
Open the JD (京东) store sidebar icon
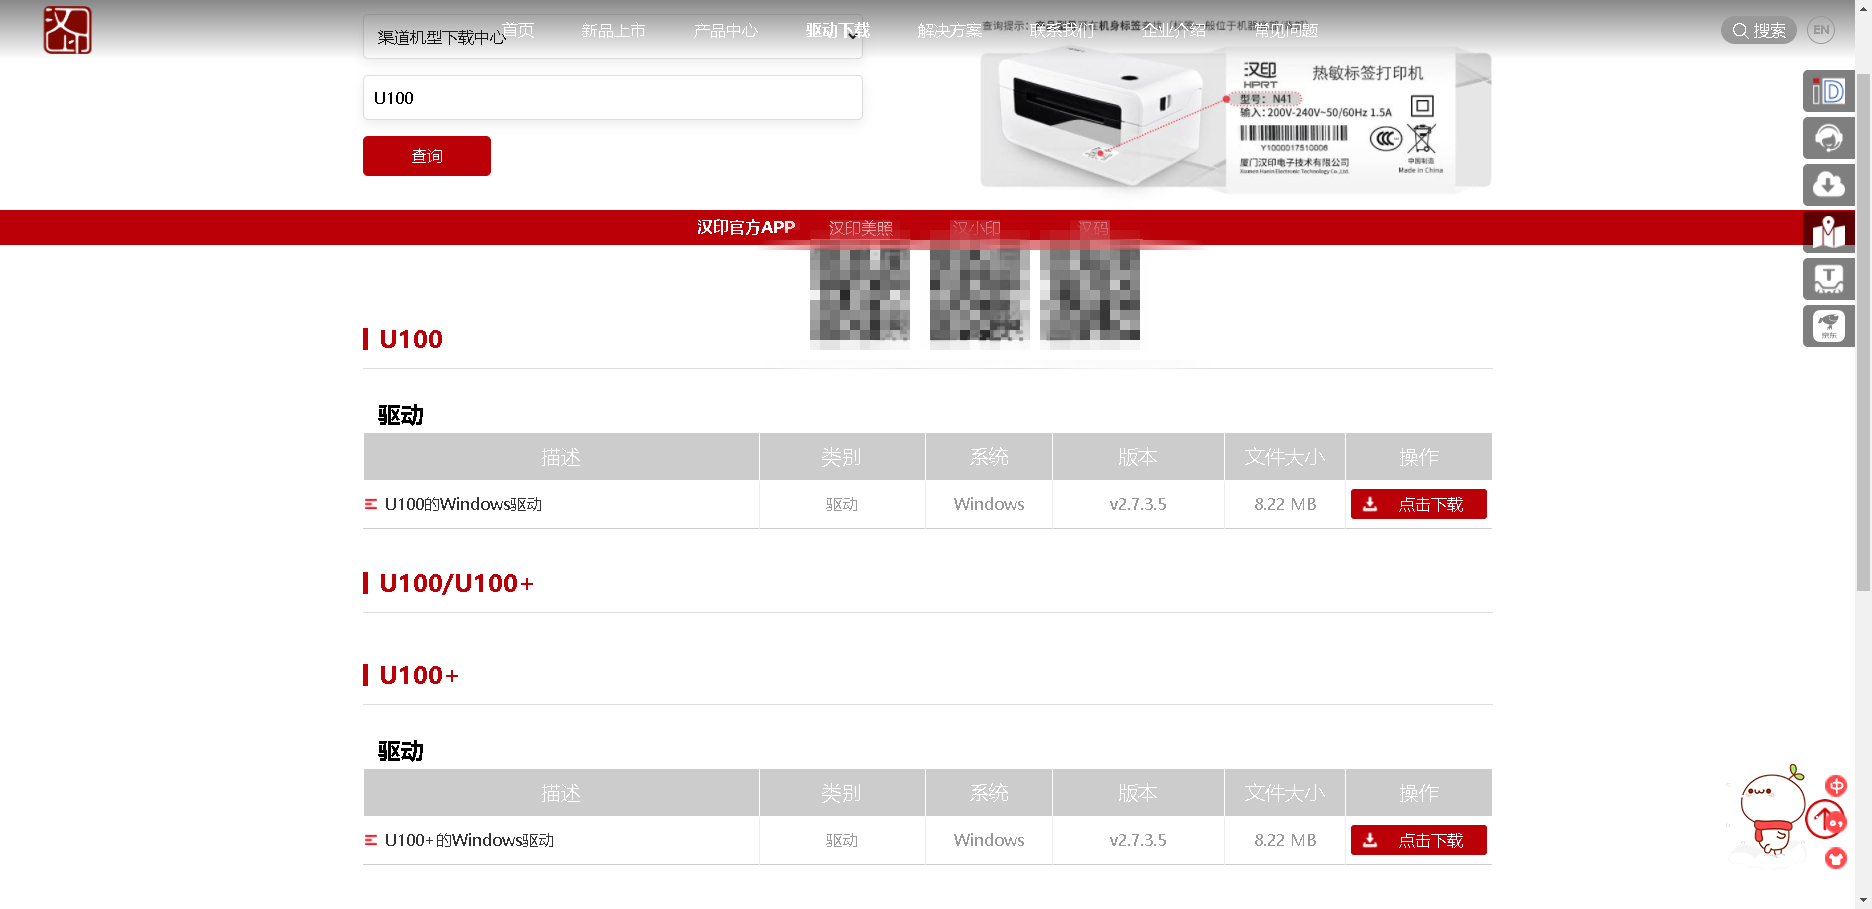tap(1828, 326)
